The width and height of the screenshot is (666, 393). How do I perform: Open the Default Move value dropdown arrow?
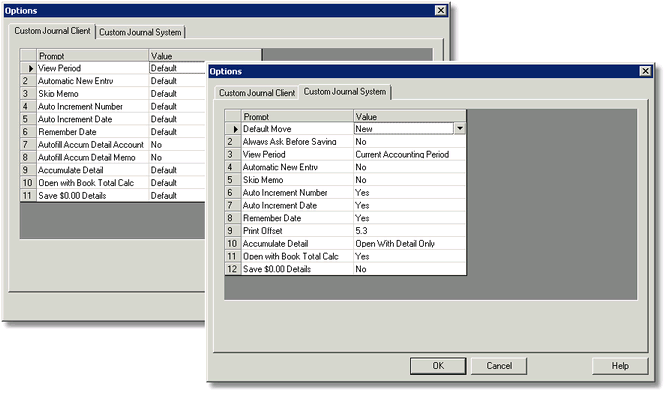460,128
